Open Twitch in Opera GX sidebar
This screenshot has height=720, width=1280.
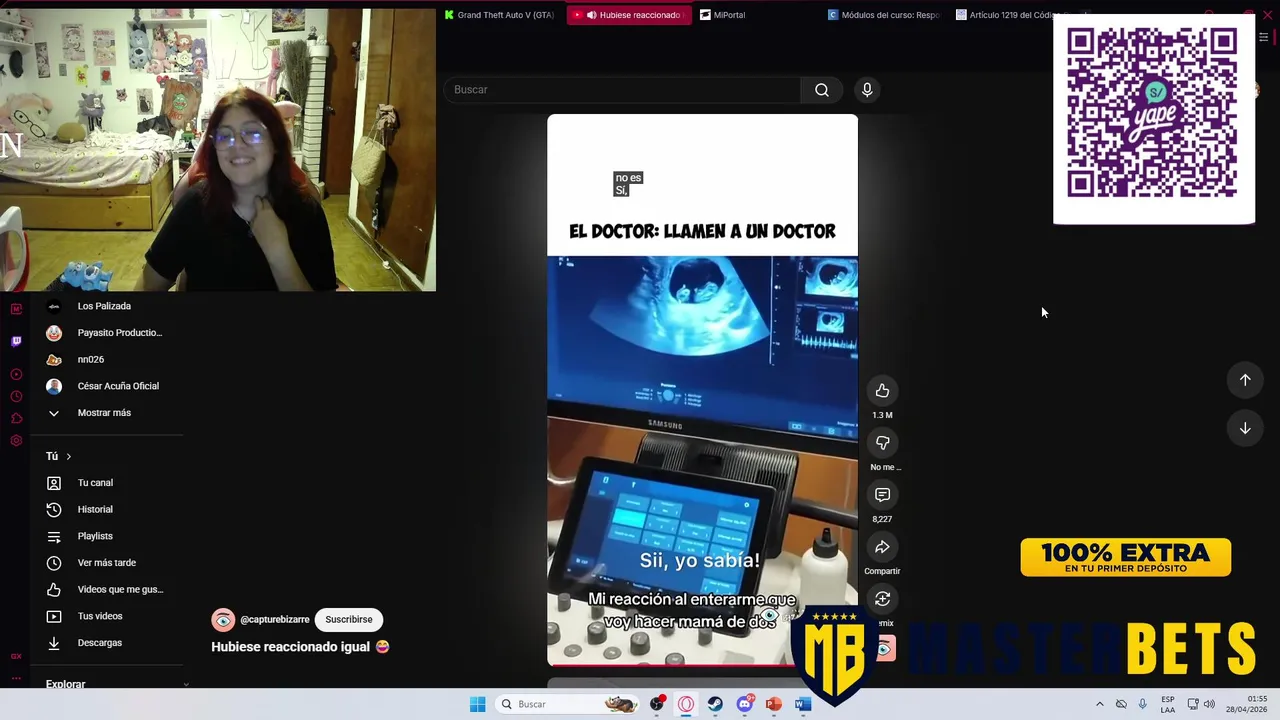[x=16, y=341]
